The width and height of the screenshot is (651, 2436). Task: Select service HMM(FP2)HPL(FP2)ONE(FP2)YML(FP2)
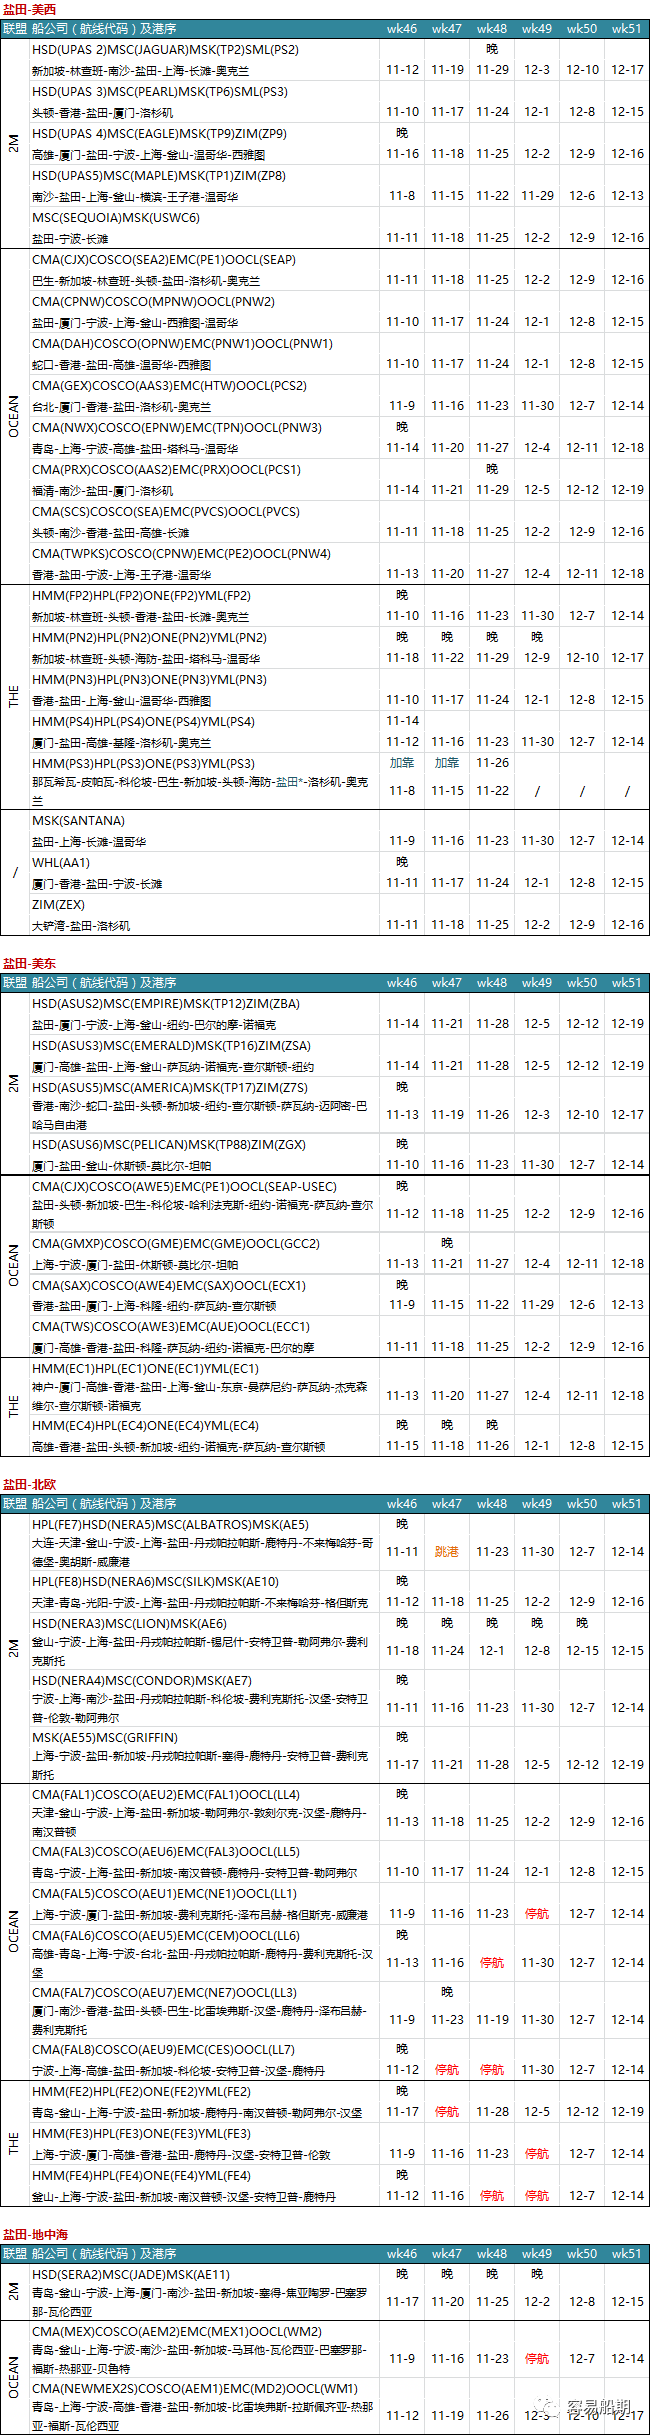[x=141, y=595]
